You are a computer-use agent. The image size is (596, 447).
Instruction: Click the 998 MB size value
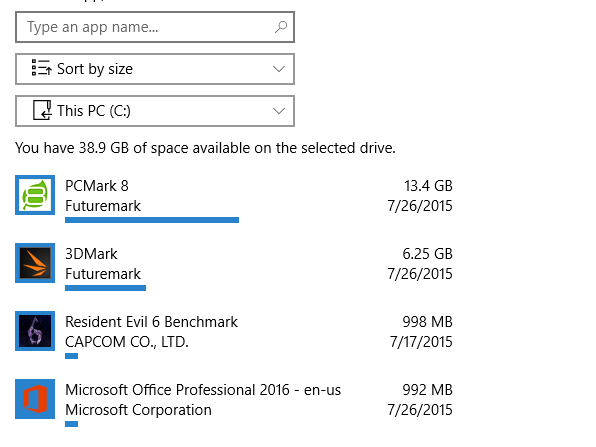coord(428,322)
